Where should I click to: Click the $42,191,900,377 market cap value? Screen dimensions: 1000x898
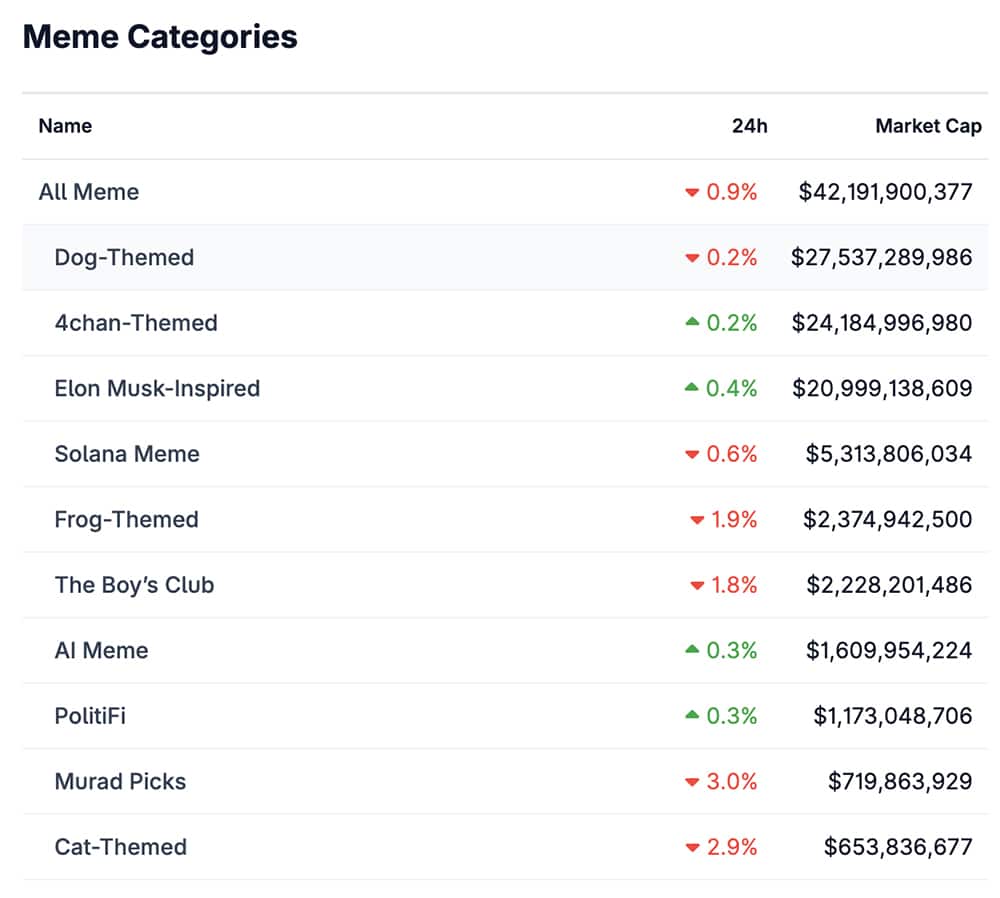885,192
